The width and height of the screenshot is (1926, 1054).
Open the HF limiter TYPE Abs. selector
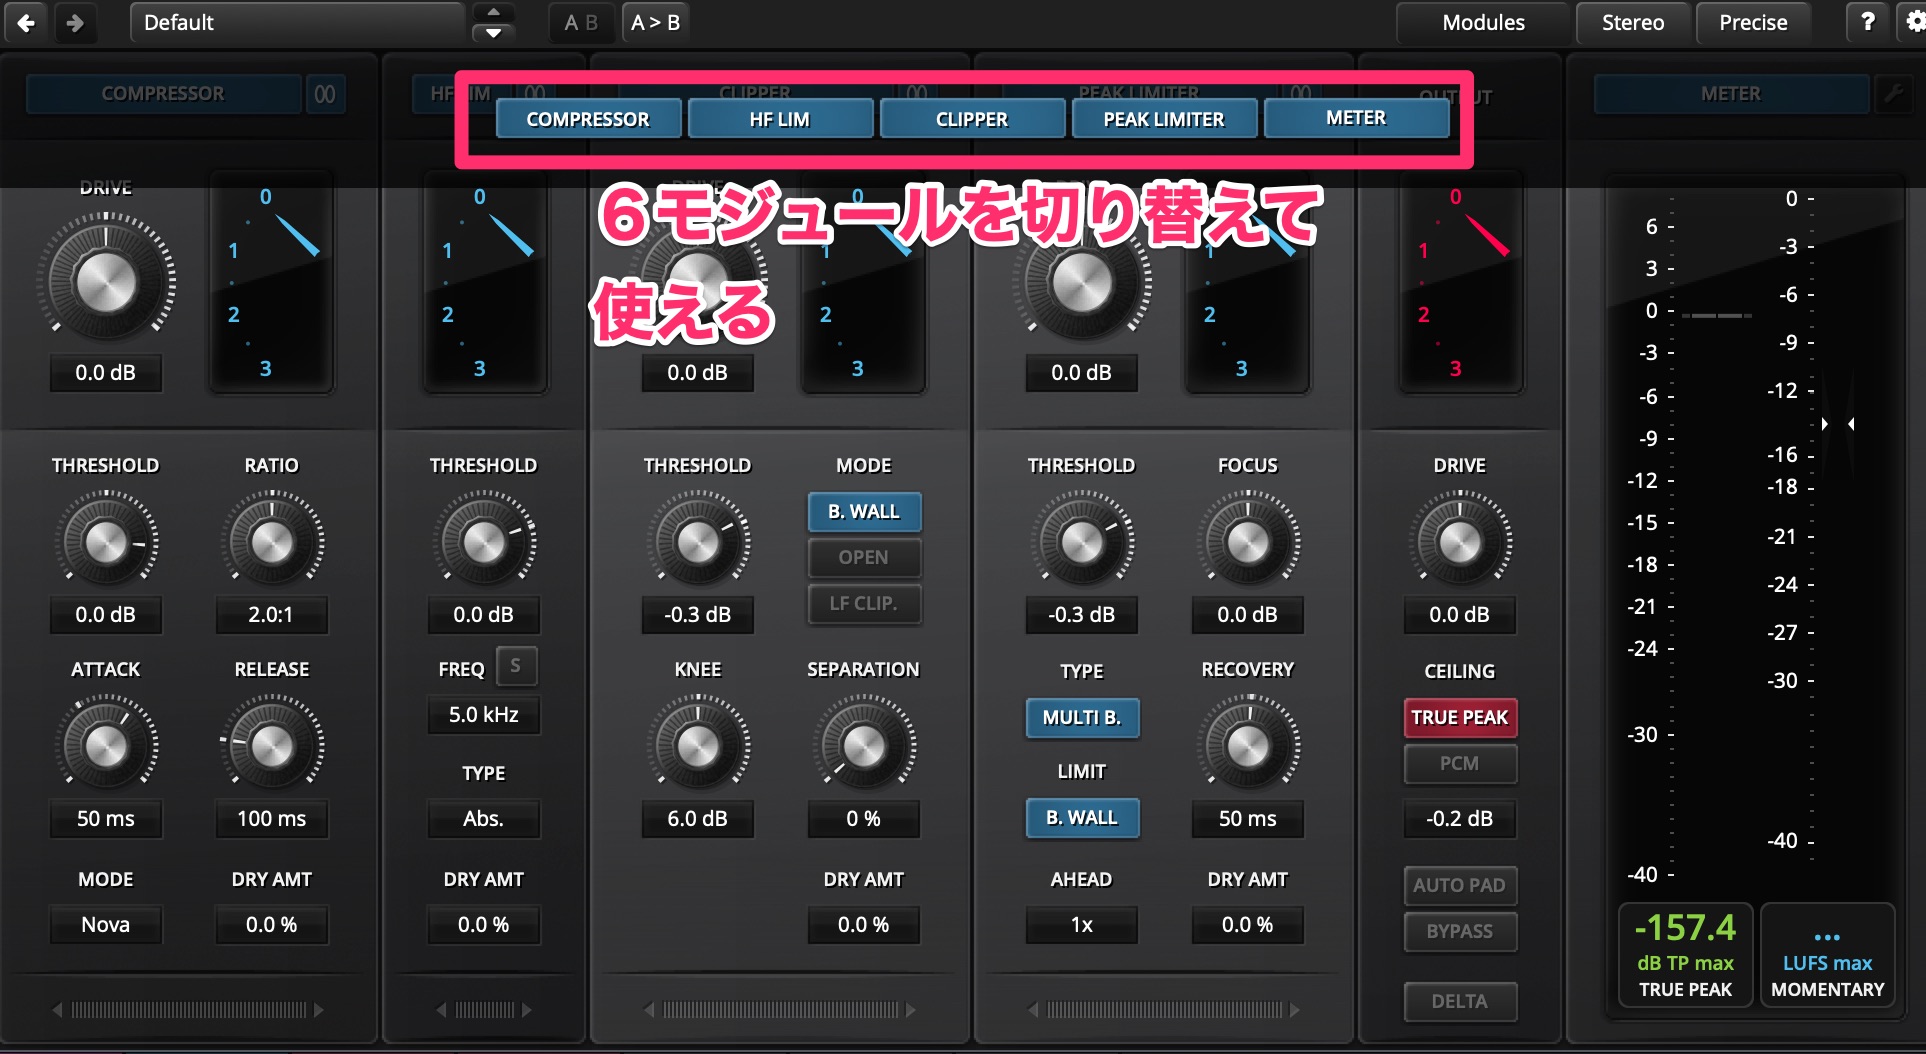pos(483,819)
